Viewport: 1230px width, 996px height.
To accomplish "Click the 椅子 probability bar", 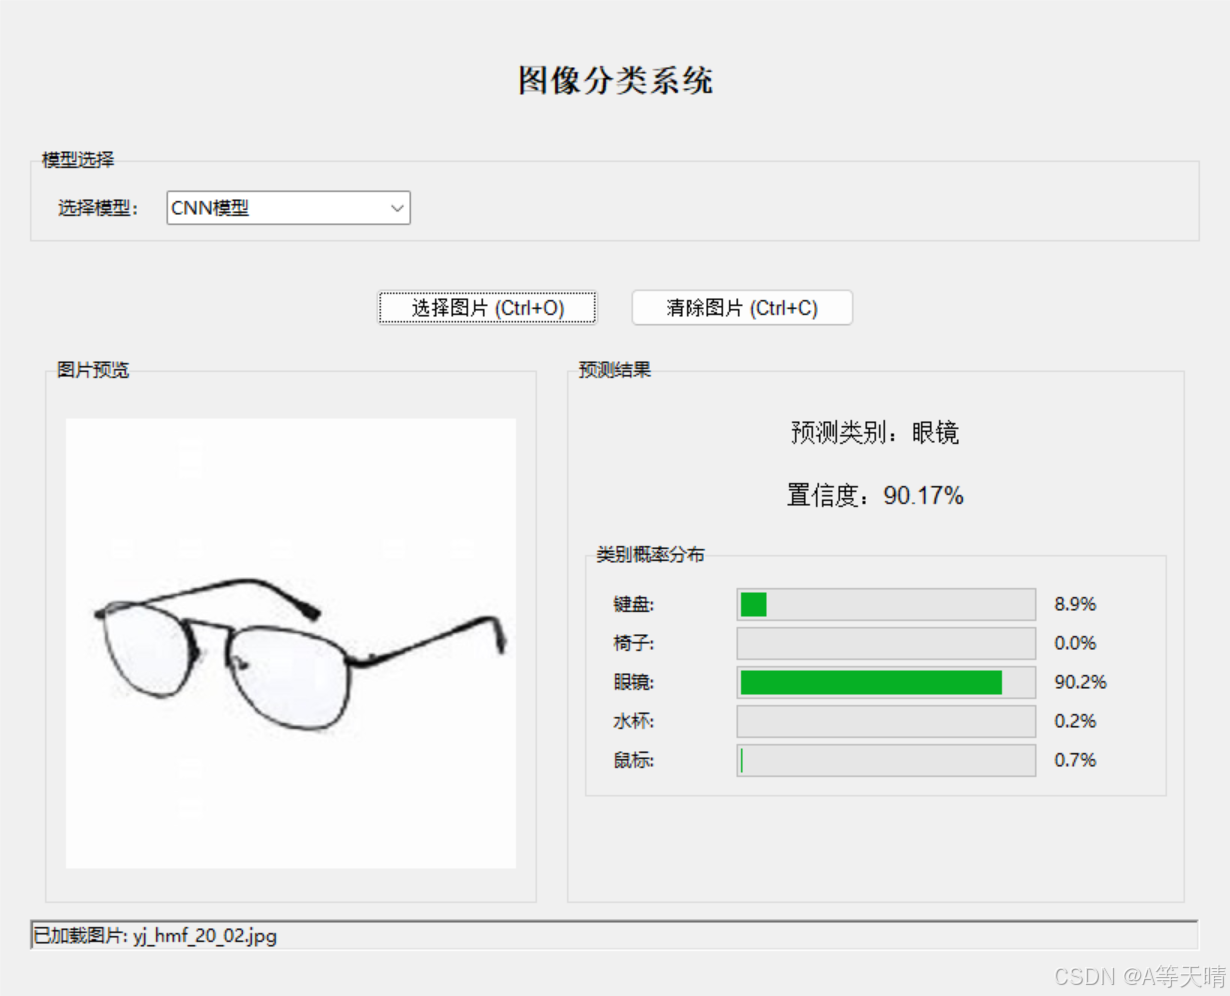I will point(886,643).
